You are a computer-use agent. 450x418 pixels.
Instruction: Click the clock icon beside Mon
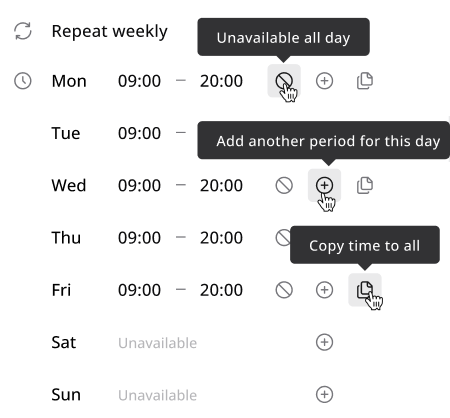(23, 81)
